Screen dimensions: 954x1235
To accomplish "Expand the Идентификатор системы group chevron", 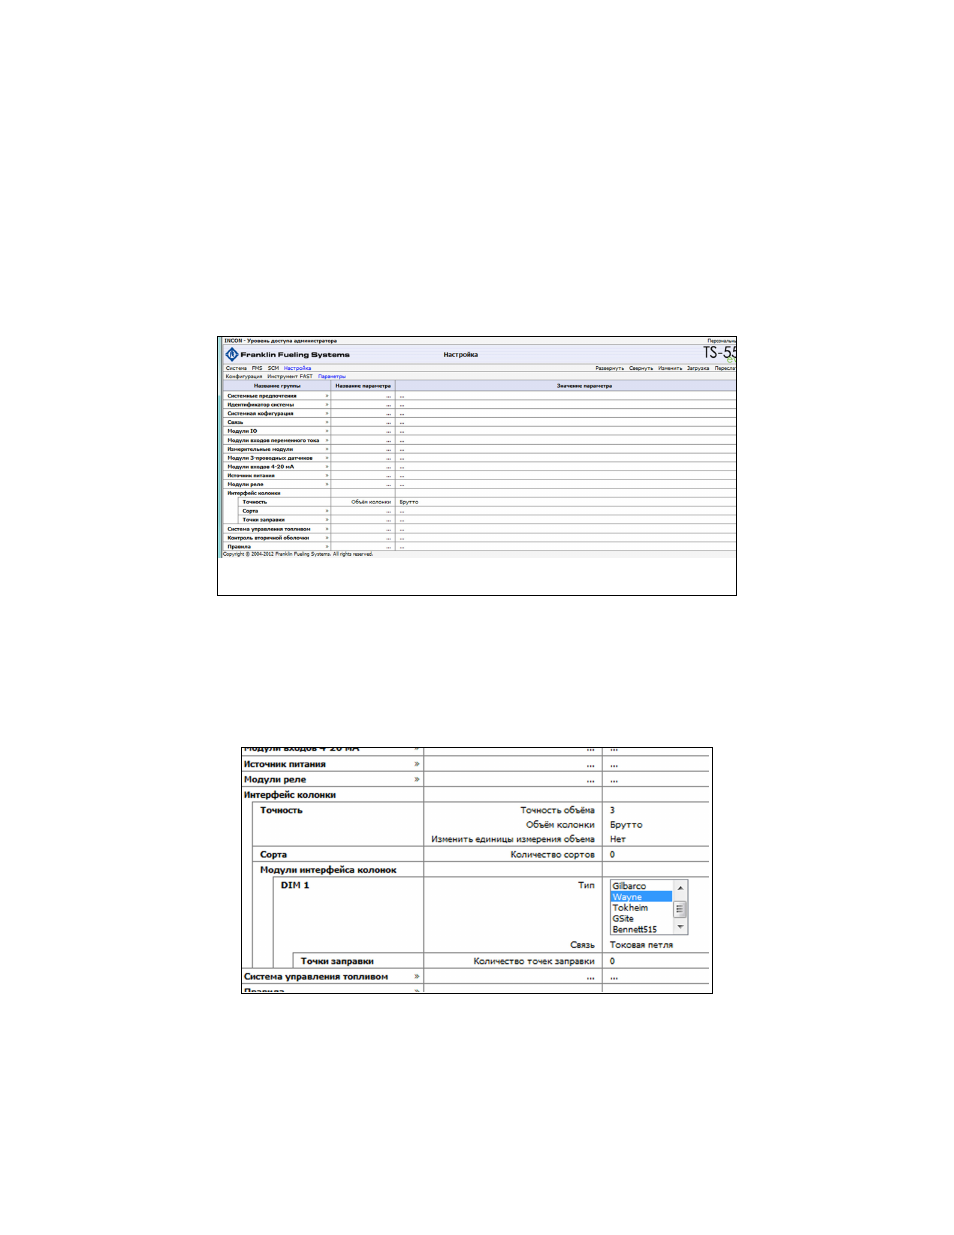I will [326, 405].
